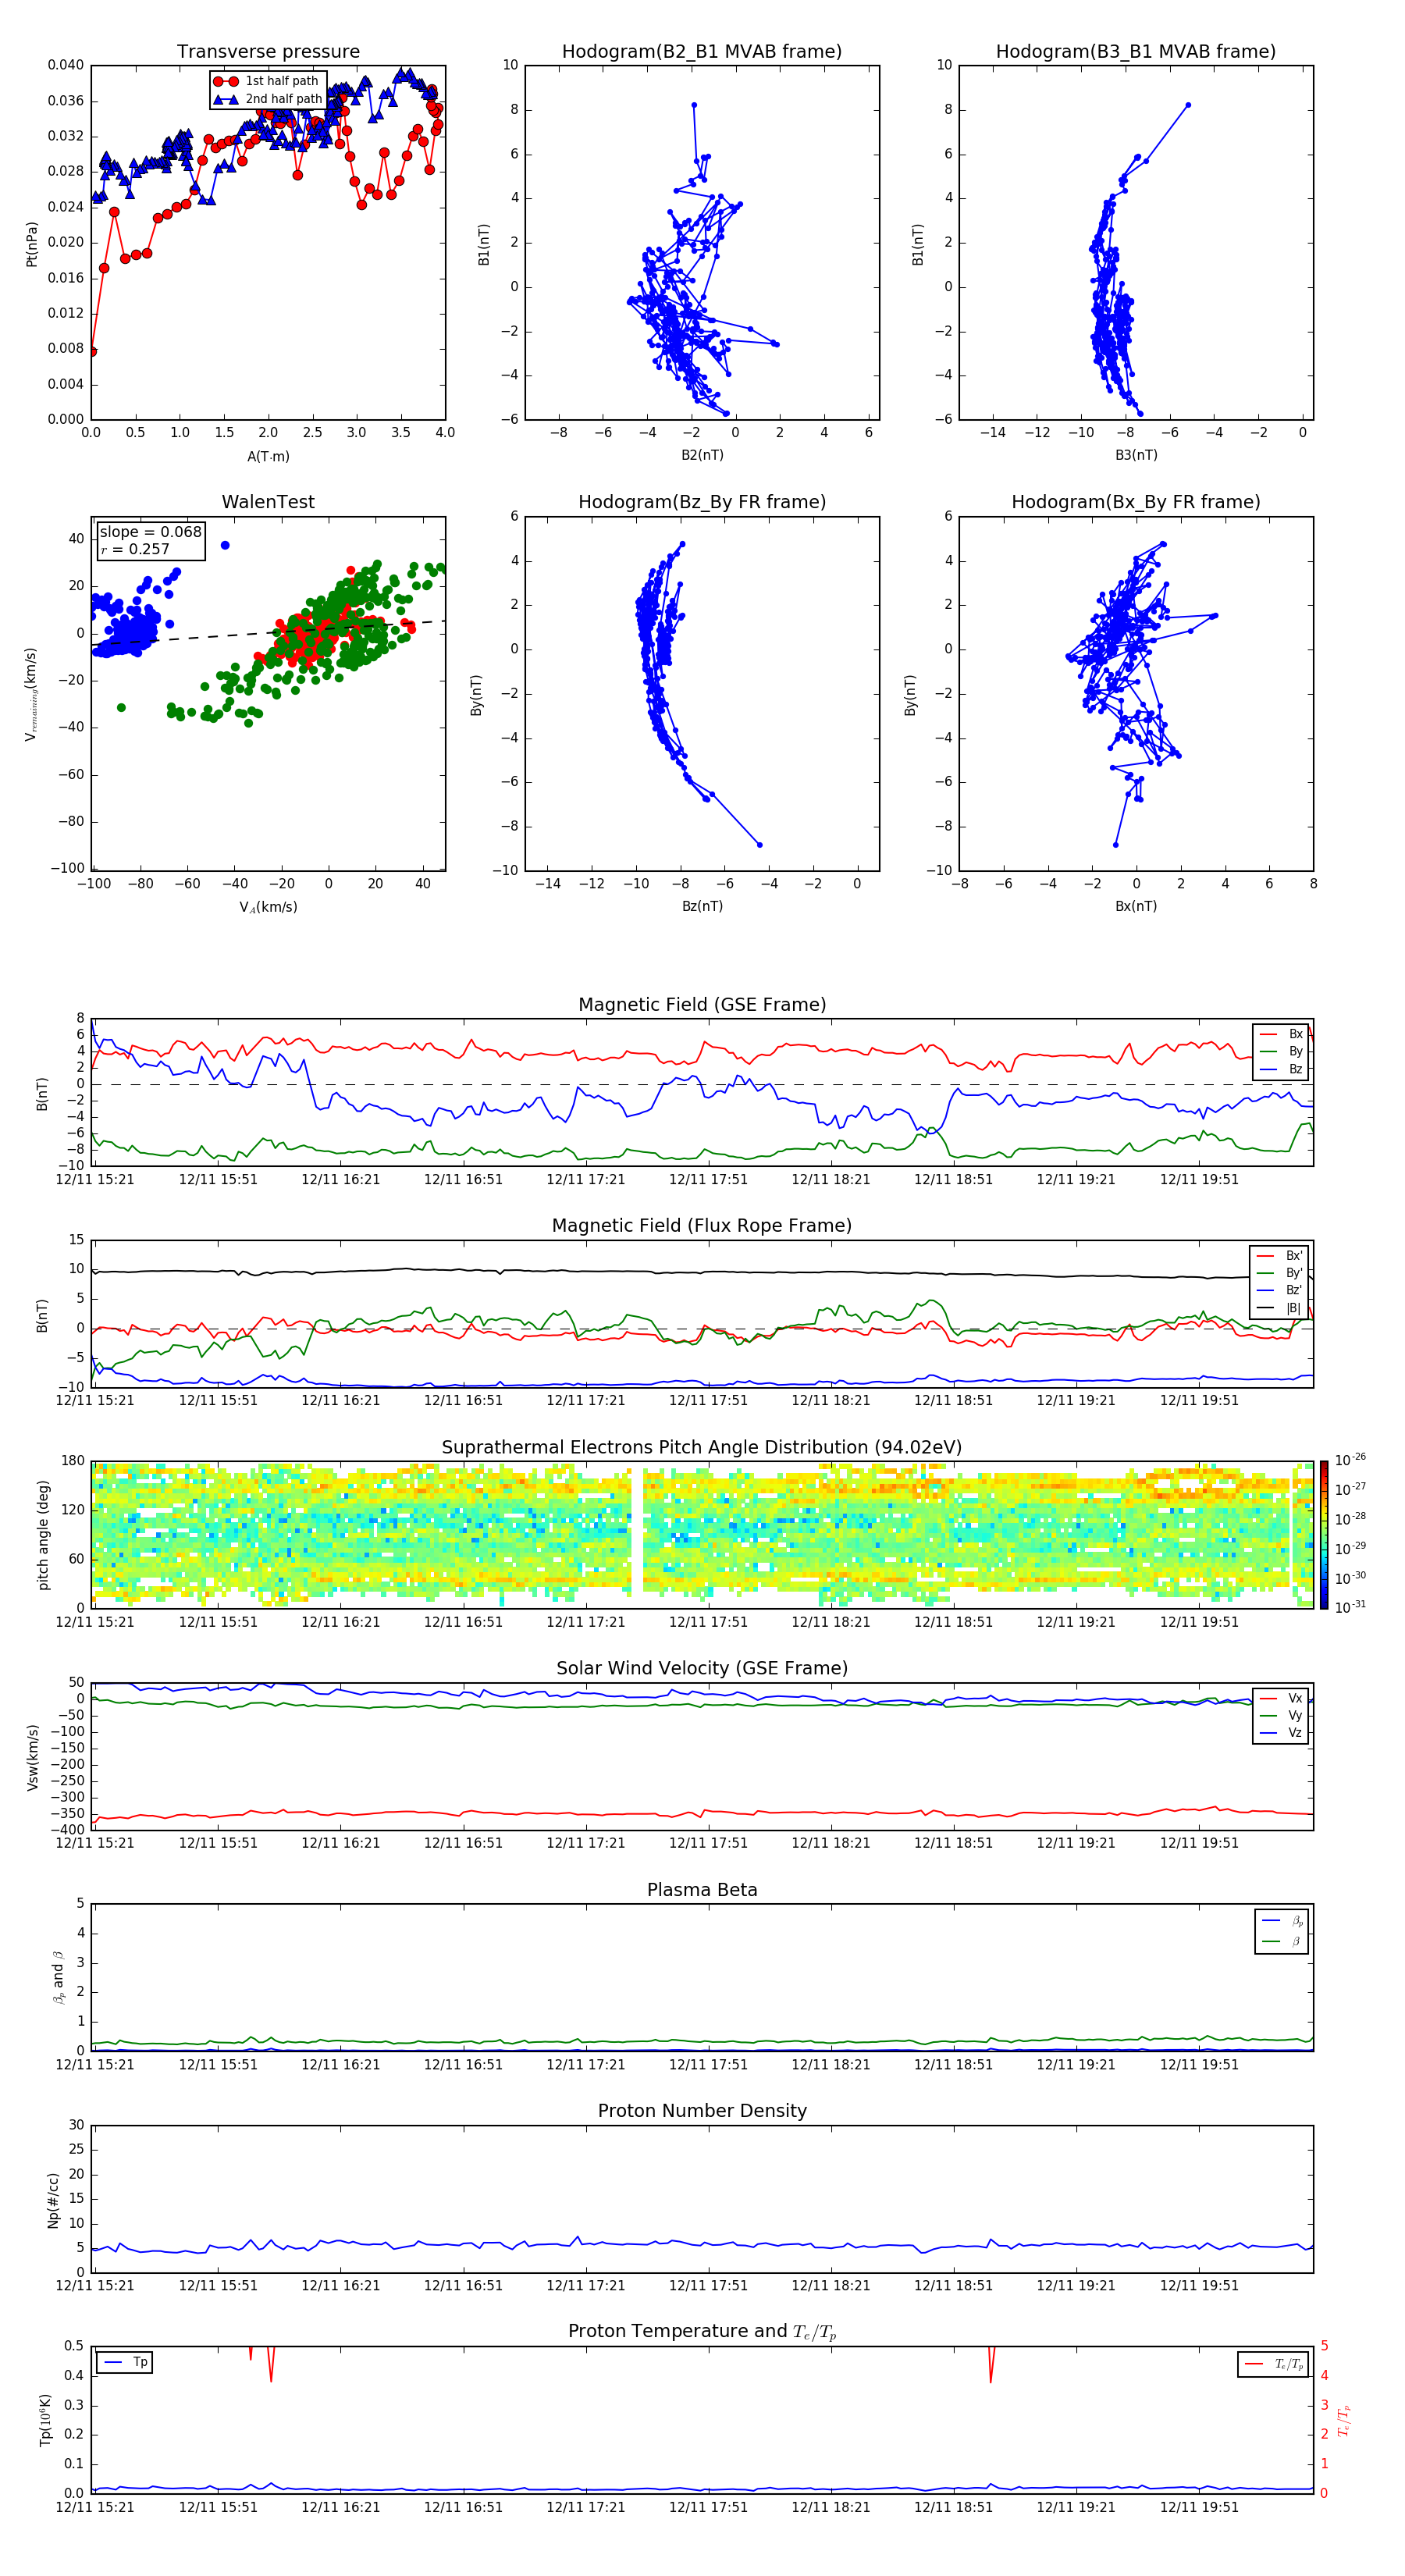Click the "Vsw(km/s)" axis label
This screenshot has width=1405, height=2576.
coord(32,1757)
